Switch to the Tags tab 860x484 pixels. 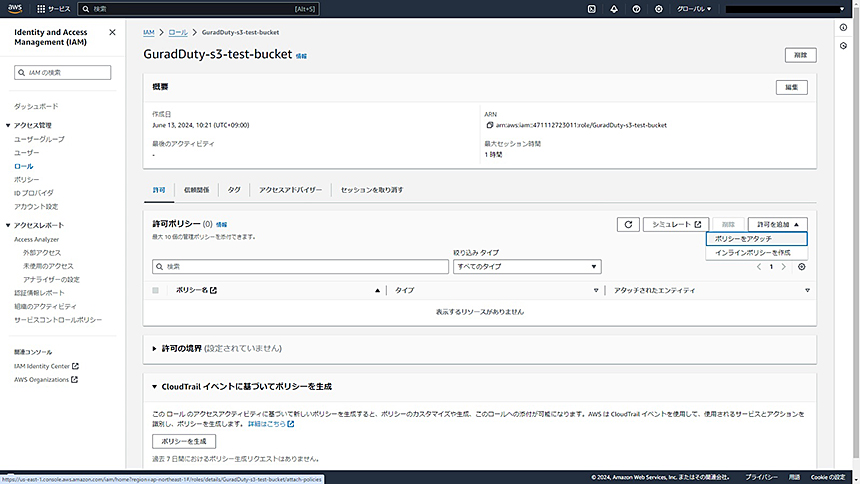(234, 190)
